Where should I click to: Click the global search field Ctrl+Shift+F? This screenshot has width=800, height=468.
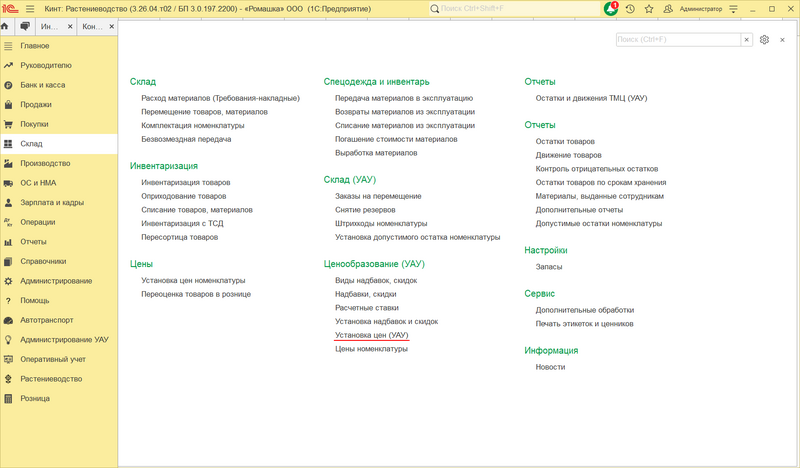514,9
